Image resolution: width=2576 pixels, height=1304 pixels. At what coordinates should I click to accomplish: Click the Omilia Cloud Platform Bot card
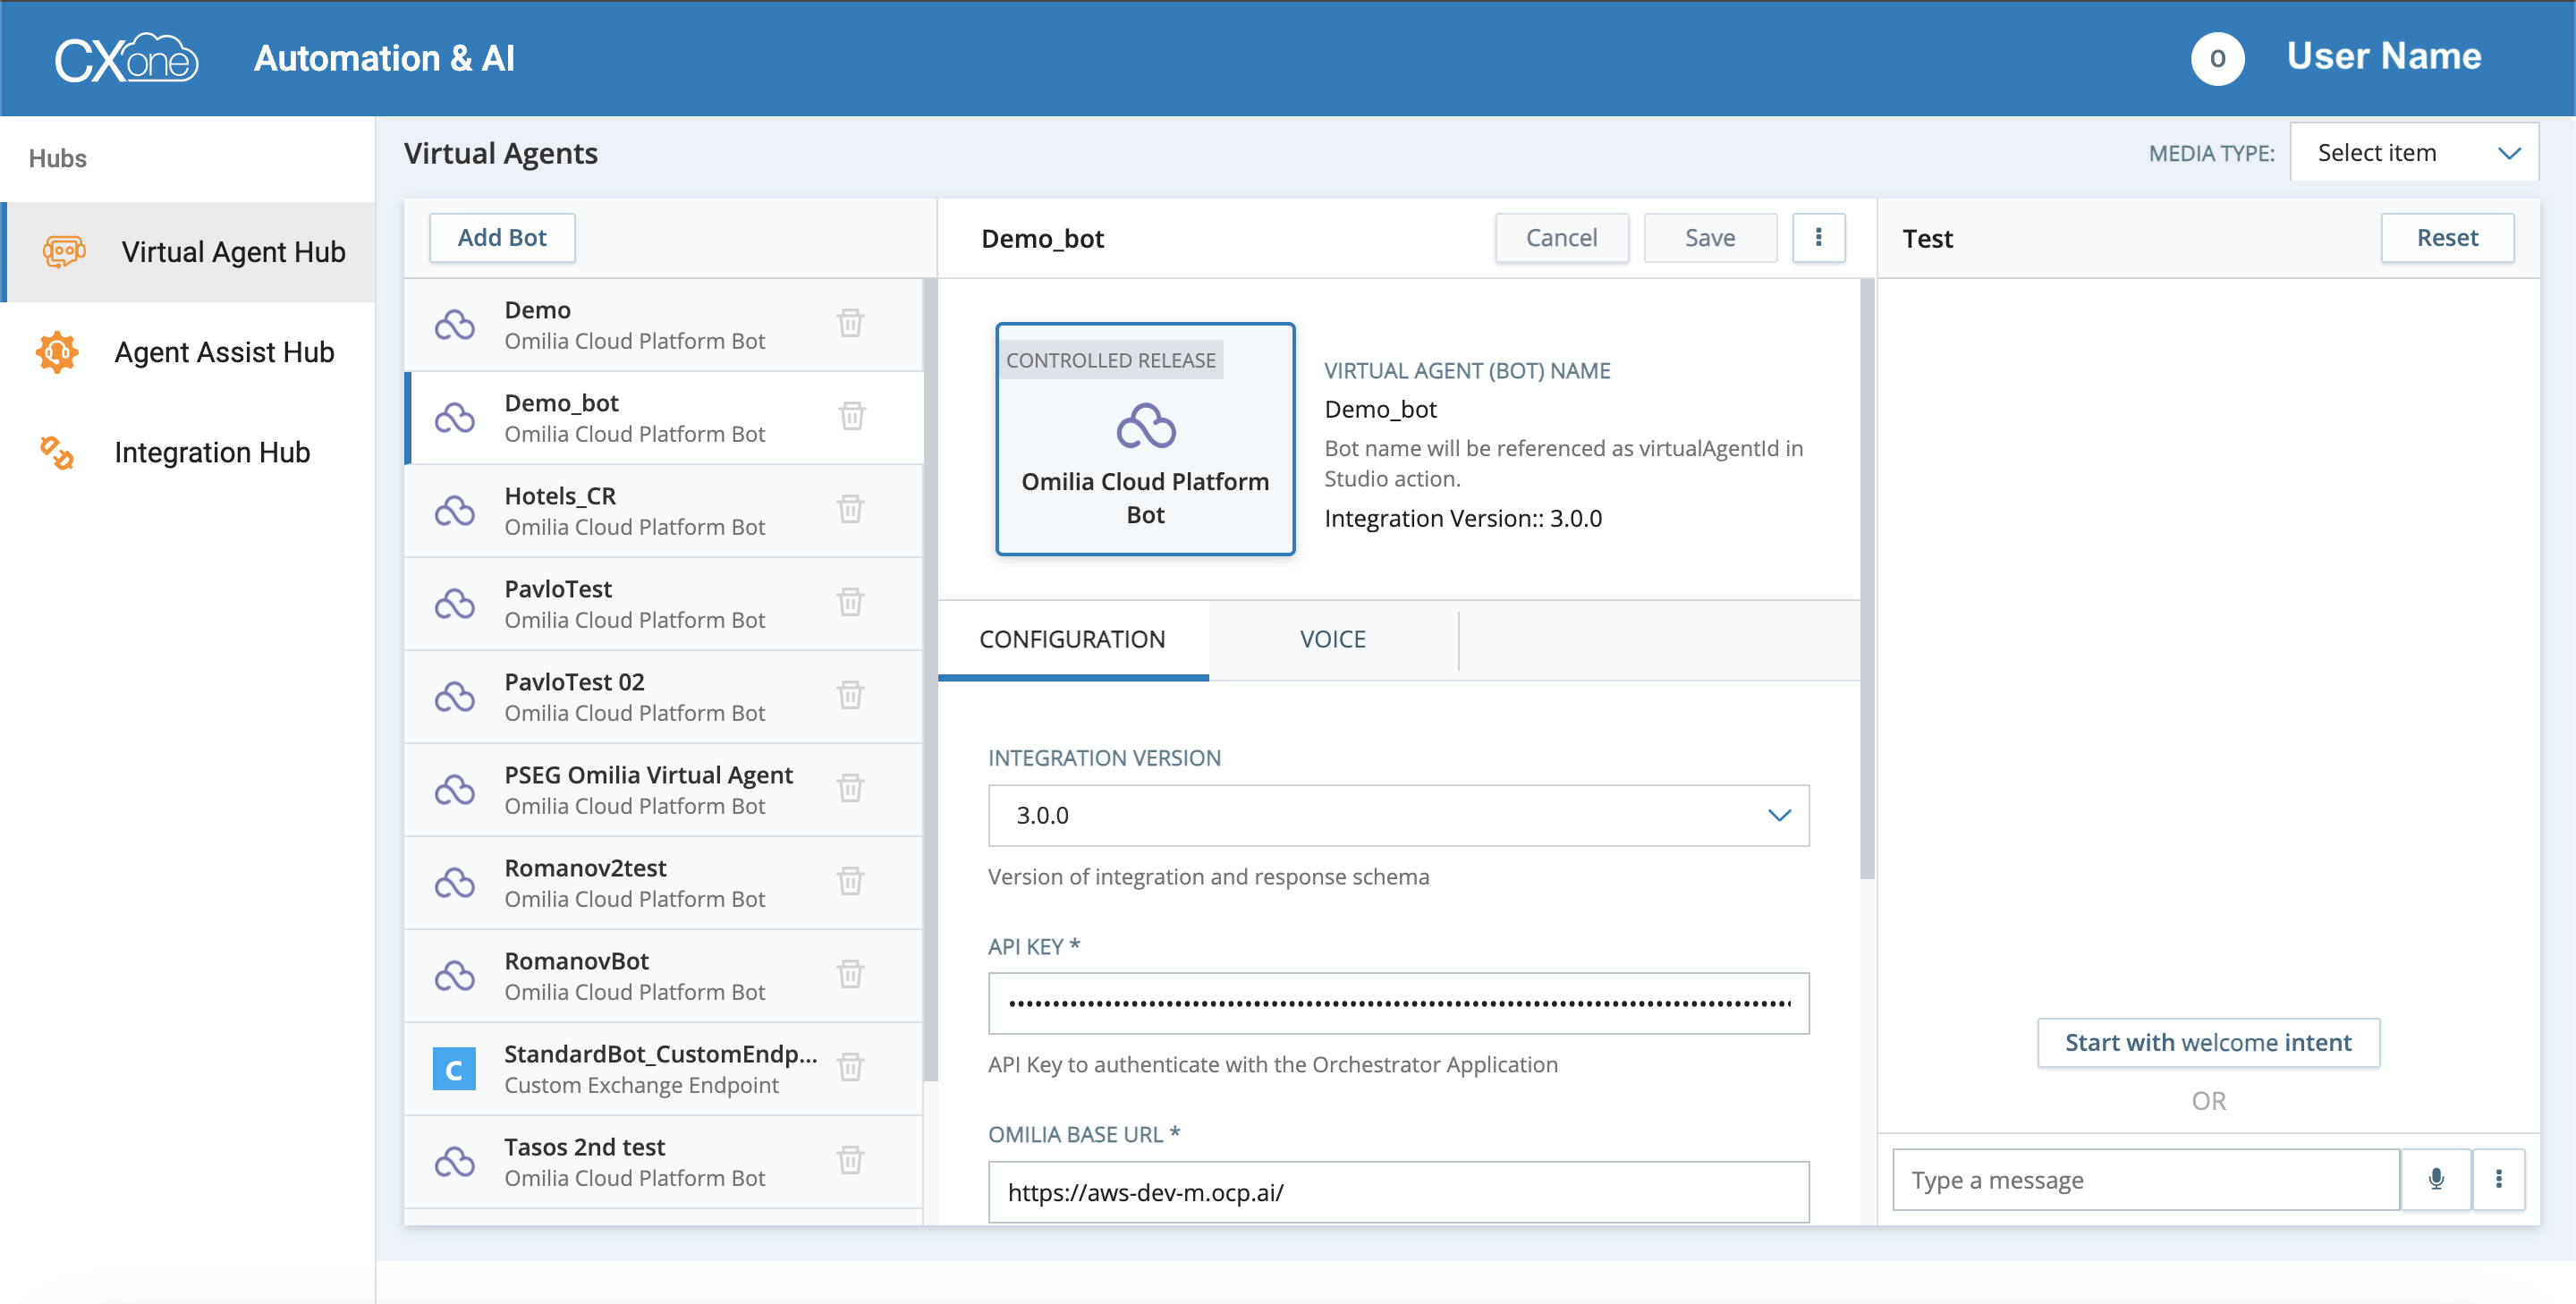tap(1145, 439)
